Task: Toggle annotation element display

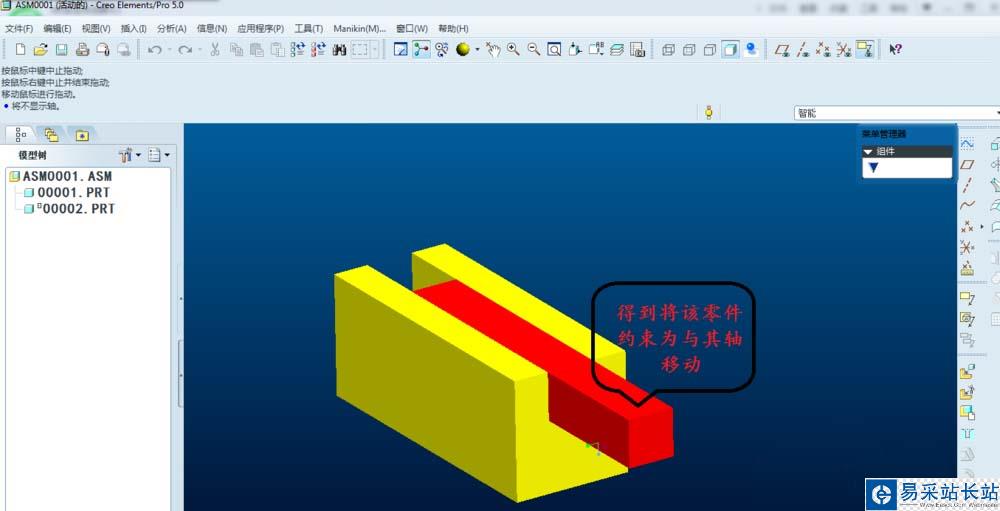Action: [865, 49]
